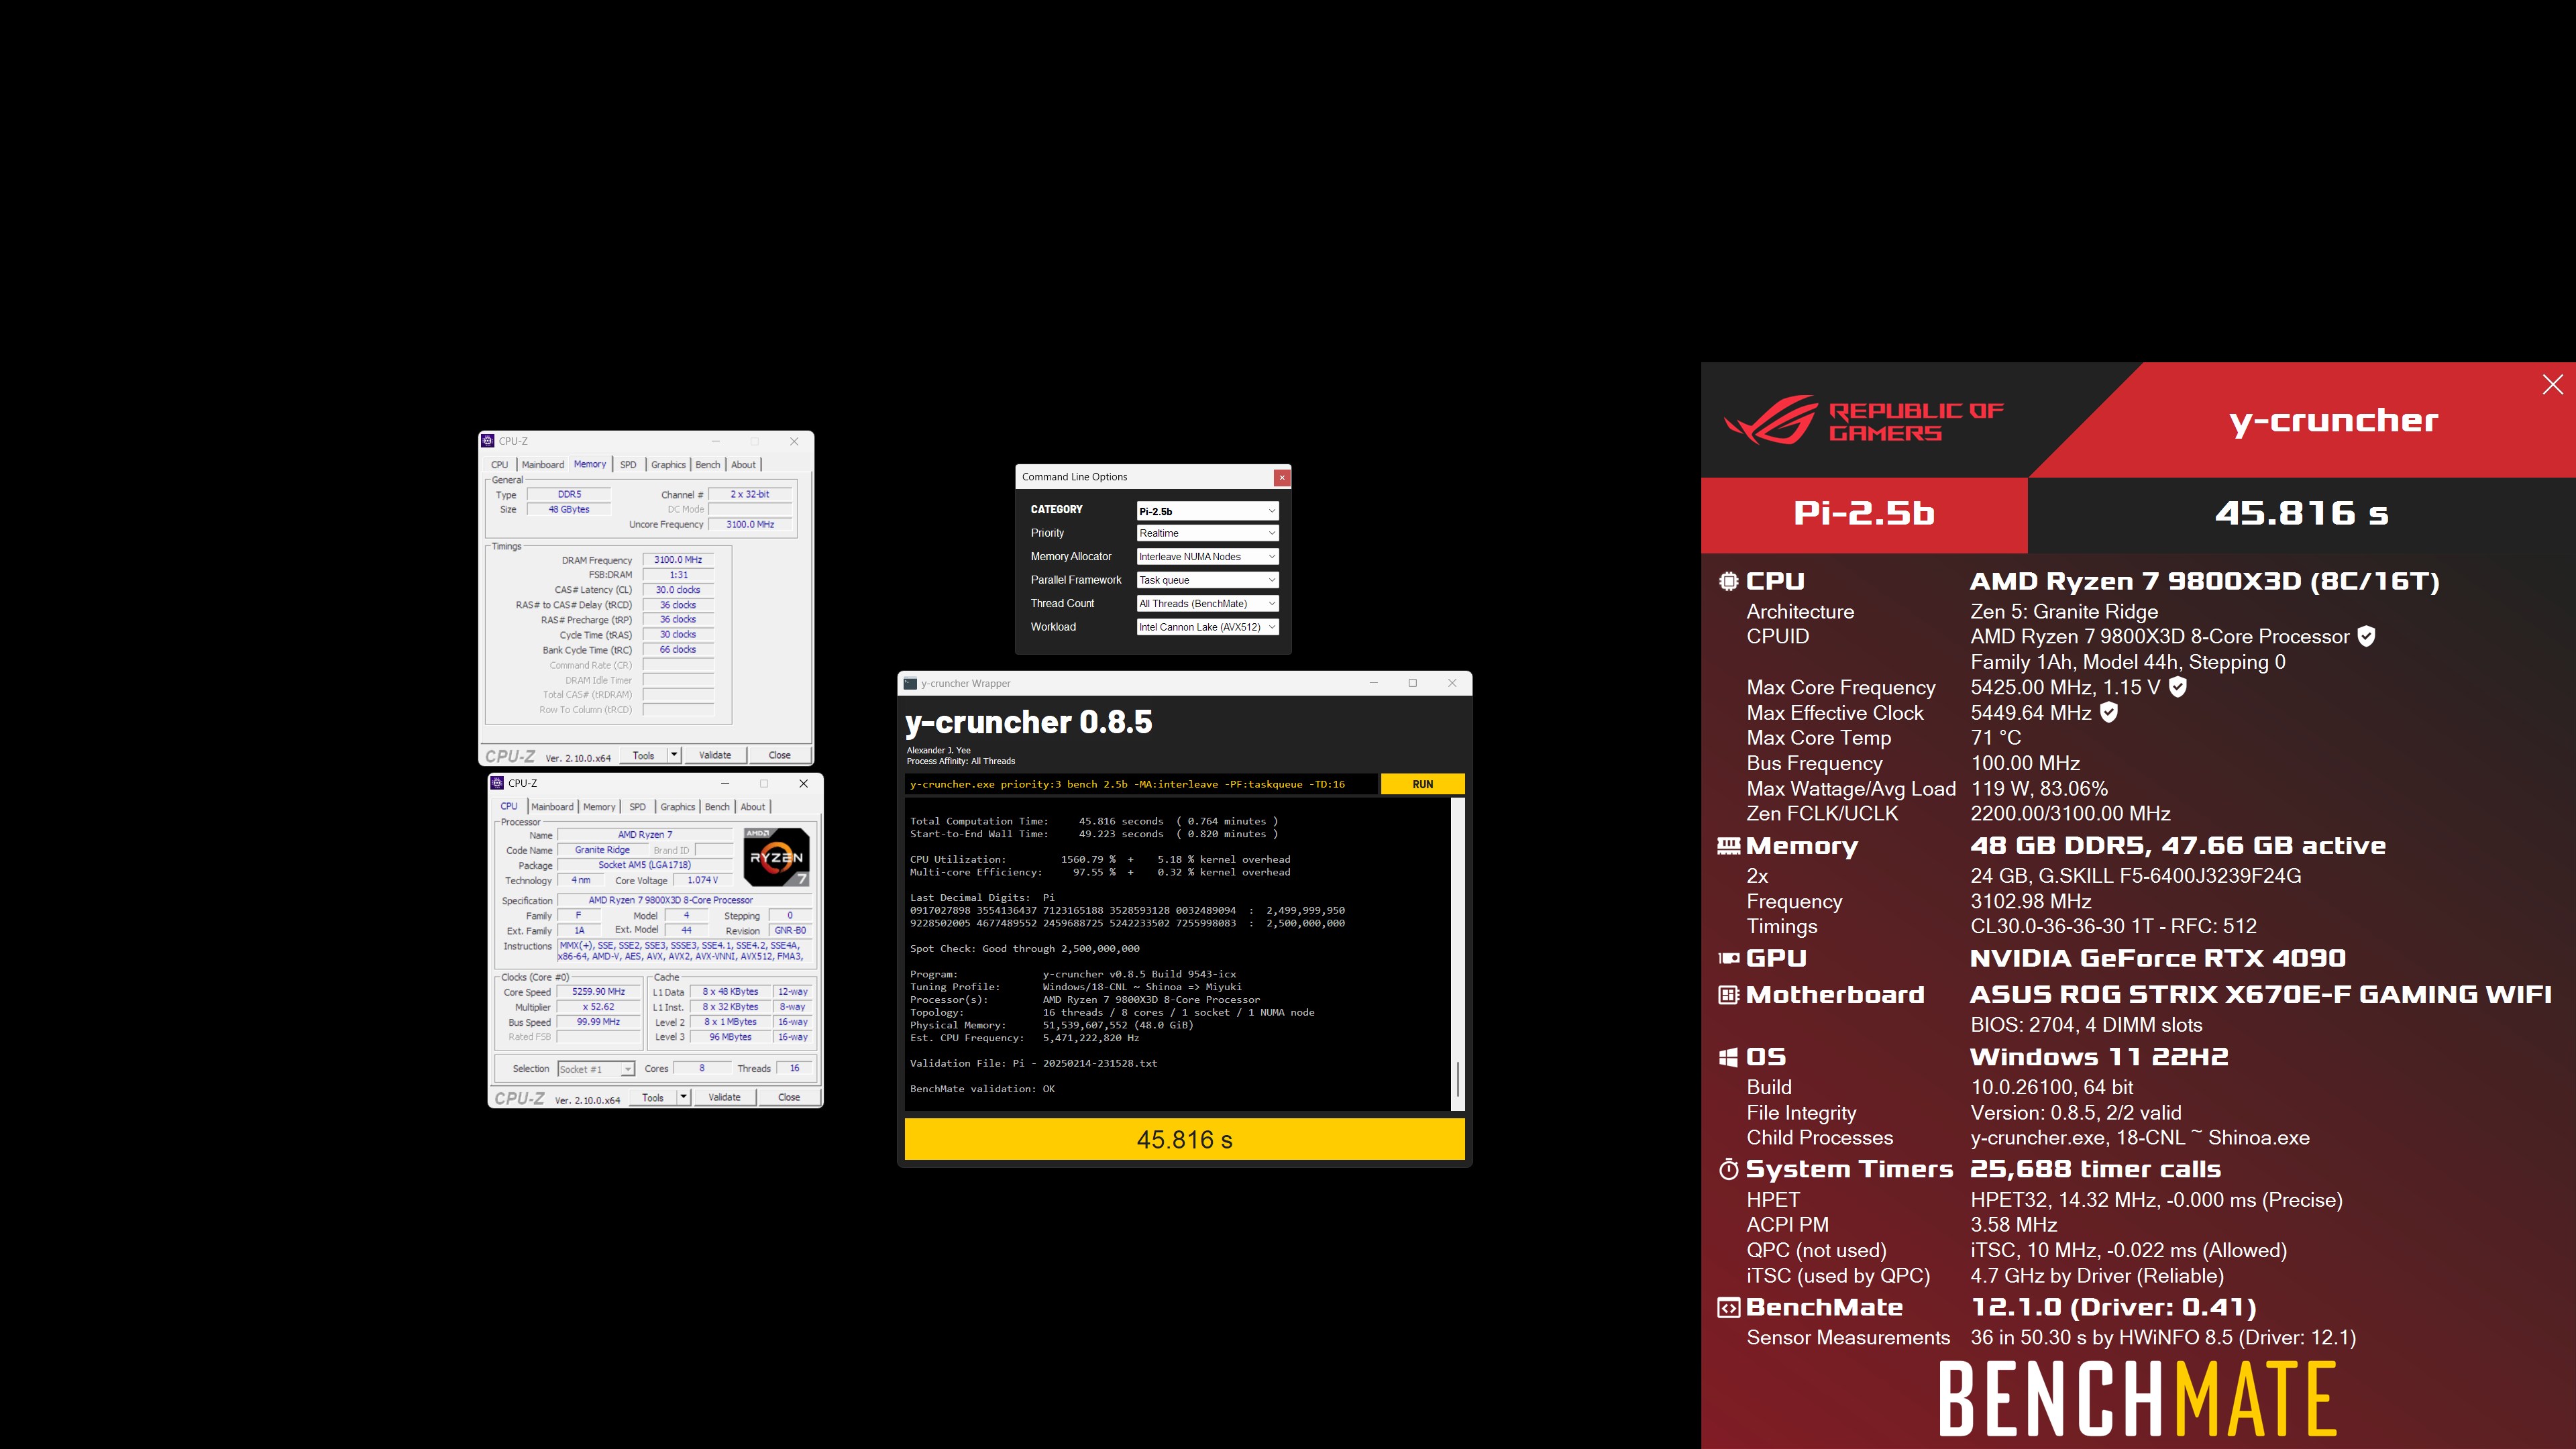Click Tools button in upper CPU-Z window
The height and width of the screenshot is (1449, 2576).
click(644, 755)
